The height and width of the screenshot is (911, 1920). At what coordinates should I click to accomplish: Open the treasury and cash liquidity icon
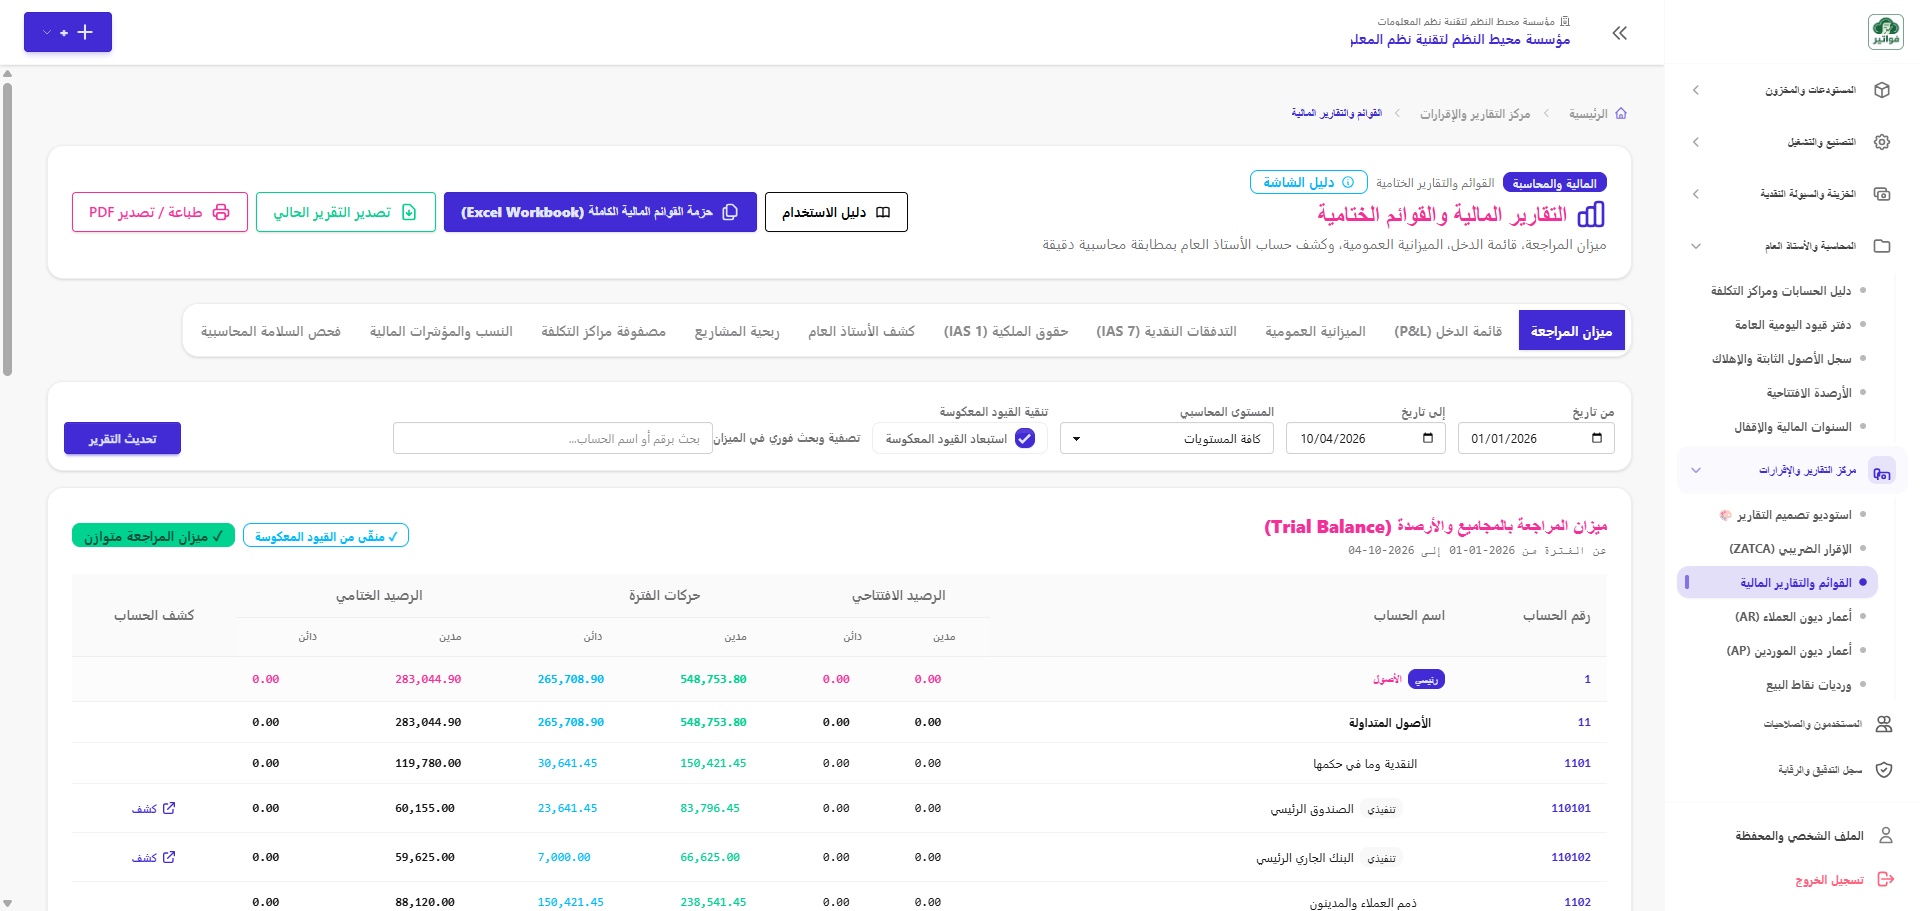point(1882,194)
